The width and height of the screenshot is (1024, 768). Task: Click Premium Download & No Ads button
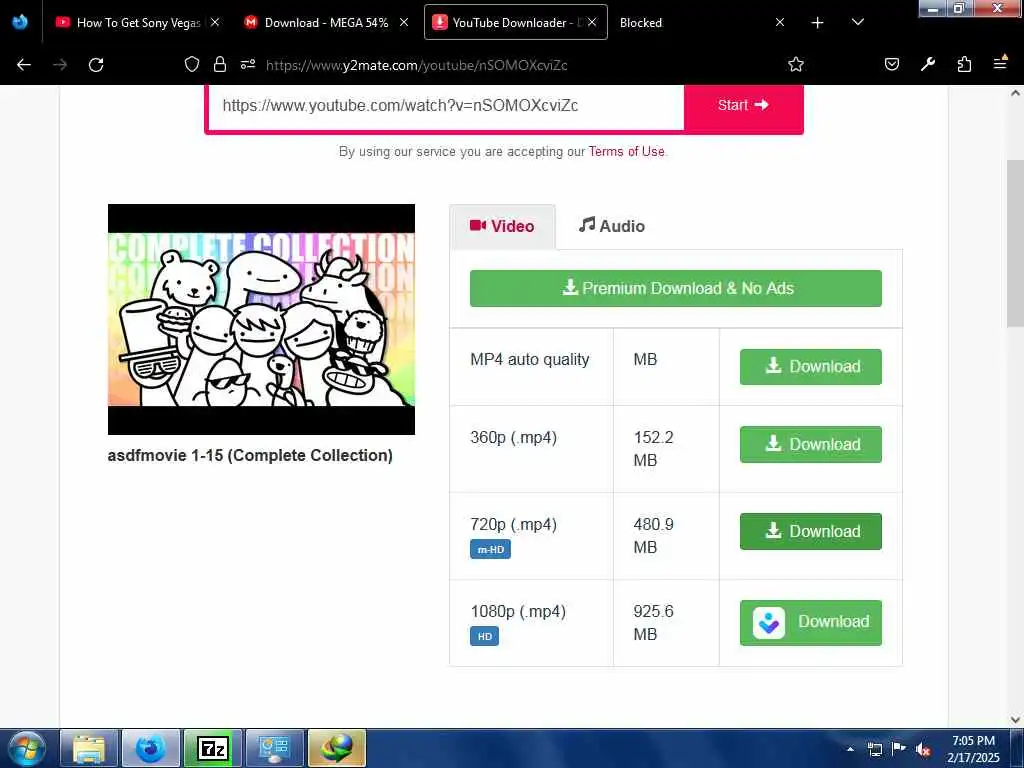(676, 289)
